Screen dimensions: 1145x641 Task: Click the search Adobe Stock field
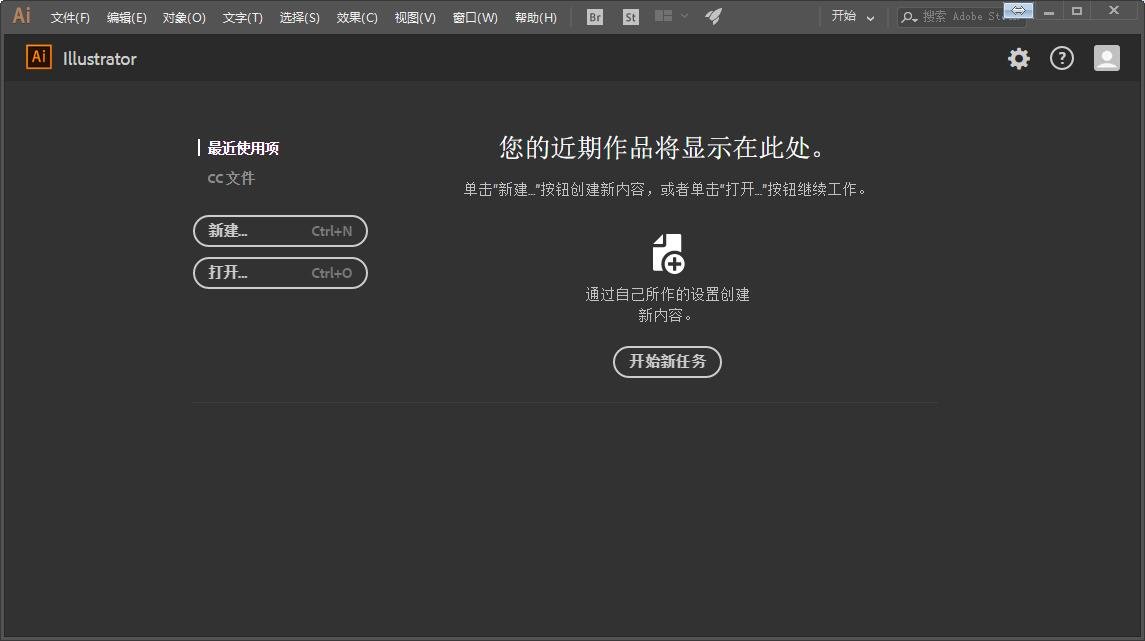click(961, 17)
